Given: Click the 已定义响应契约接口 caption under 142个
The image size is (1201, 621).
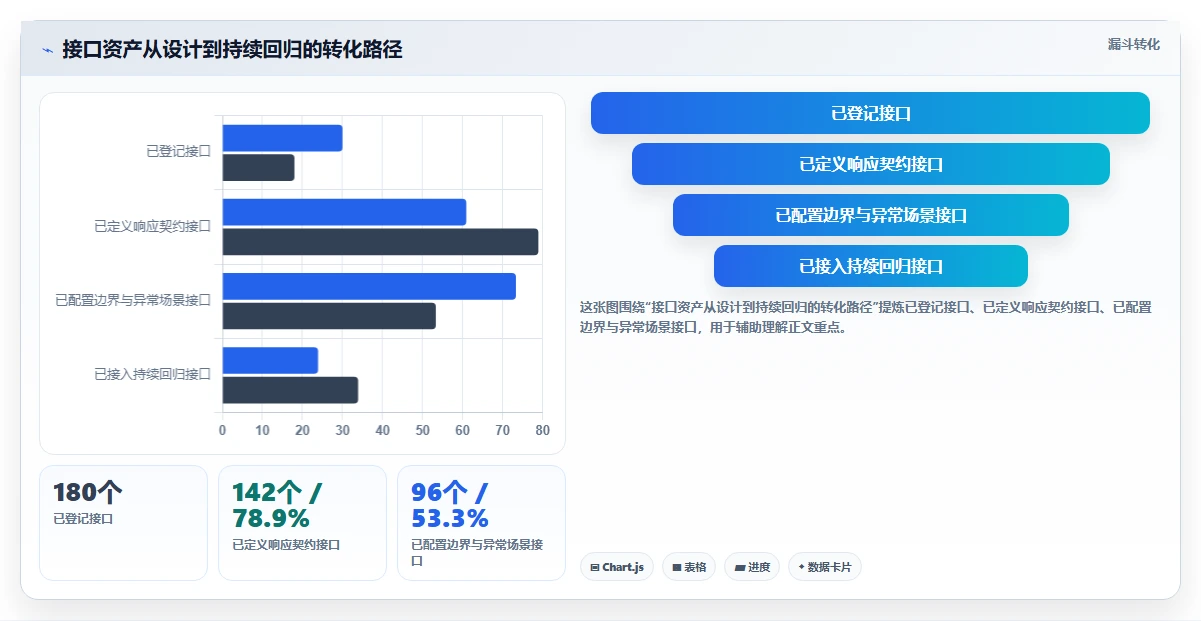Looking at the screenshot, I should pos(286,545).
